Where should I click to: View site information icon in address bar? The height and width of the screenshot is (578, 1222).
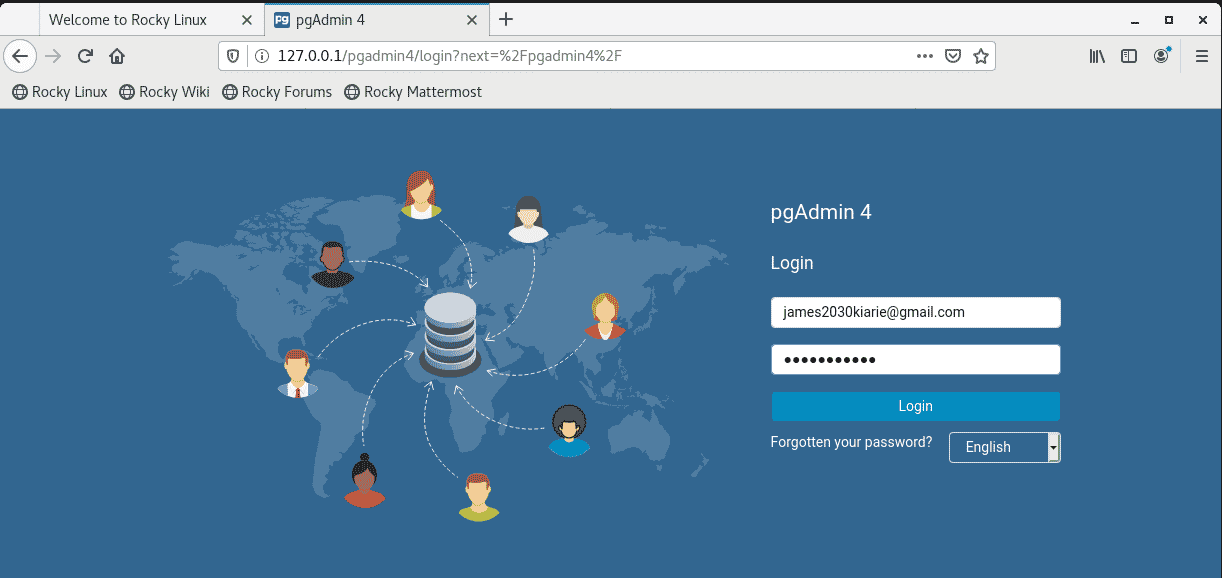[x=262, y=56]
